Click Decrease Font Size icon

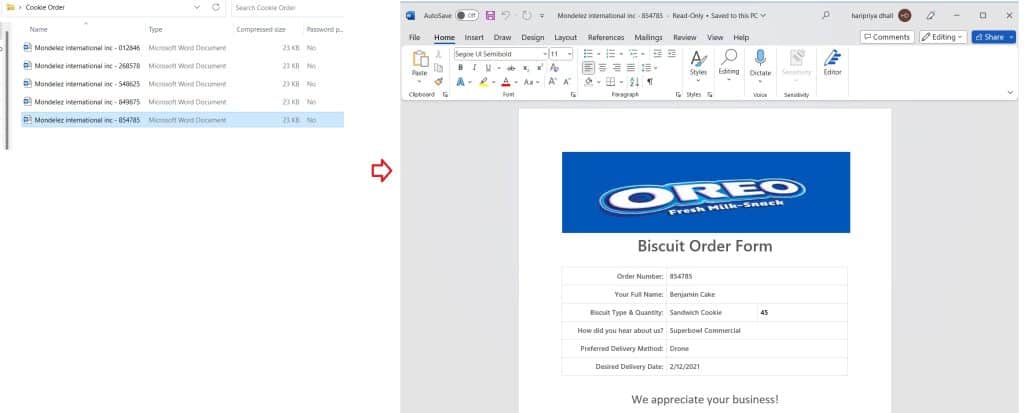pos(566,82)
